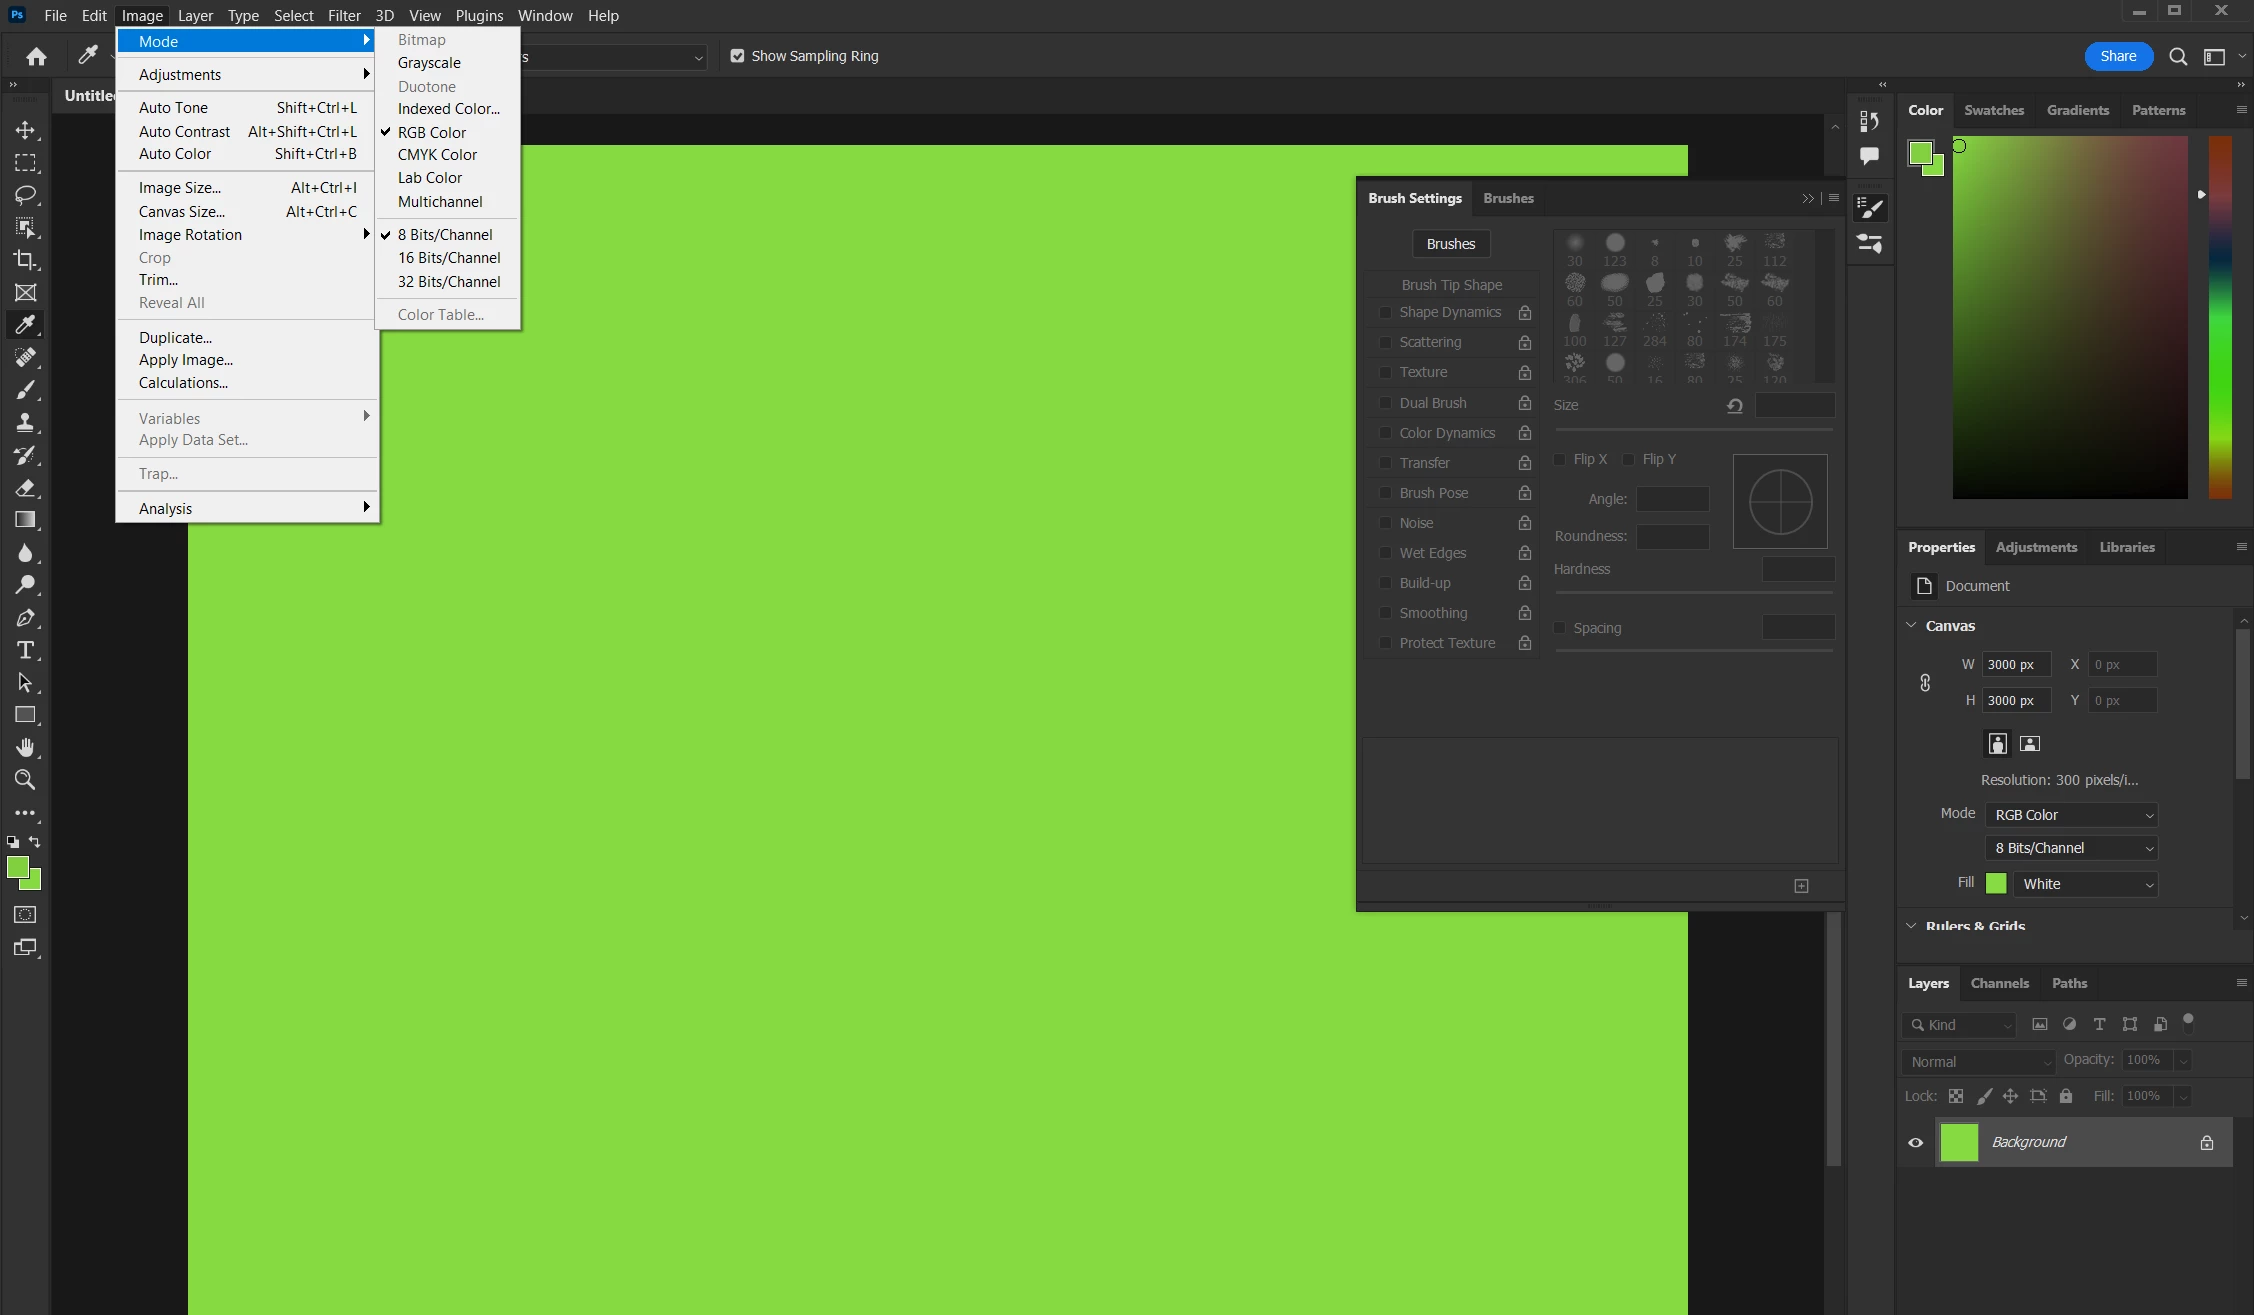Switch to the Channels tab
This screenshot has width=2254, height=1315.
pyautogui.click(x=1999, y=983)
